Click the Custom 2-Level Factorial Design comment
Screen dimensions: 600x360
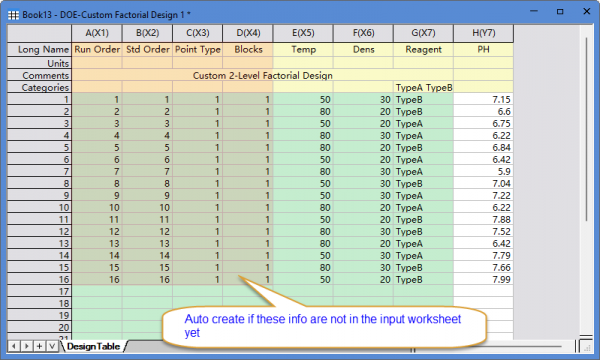[262, 75]
